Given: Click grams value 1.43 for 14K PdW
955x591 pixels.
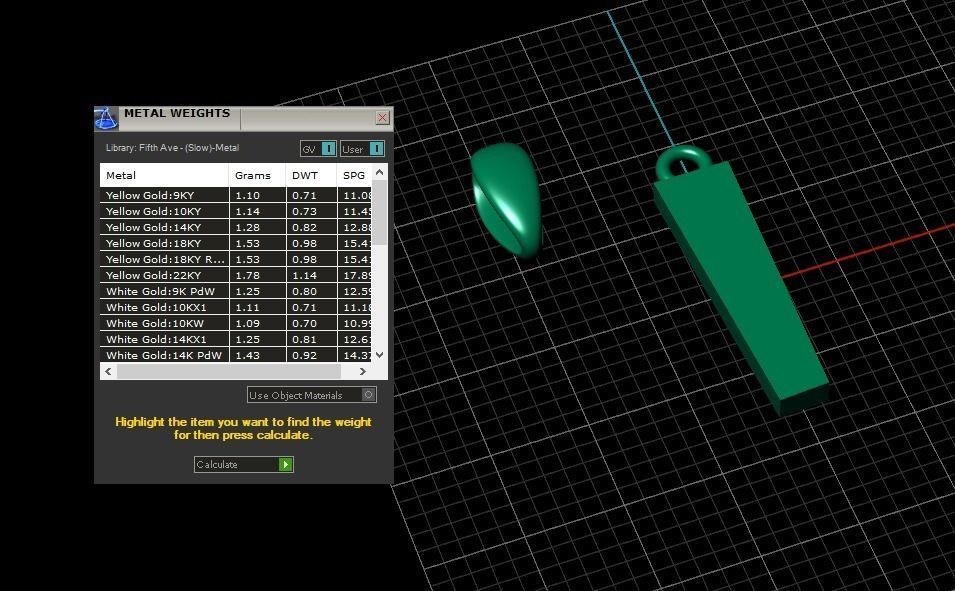Looking at the screenshot, I should (247, 355).
